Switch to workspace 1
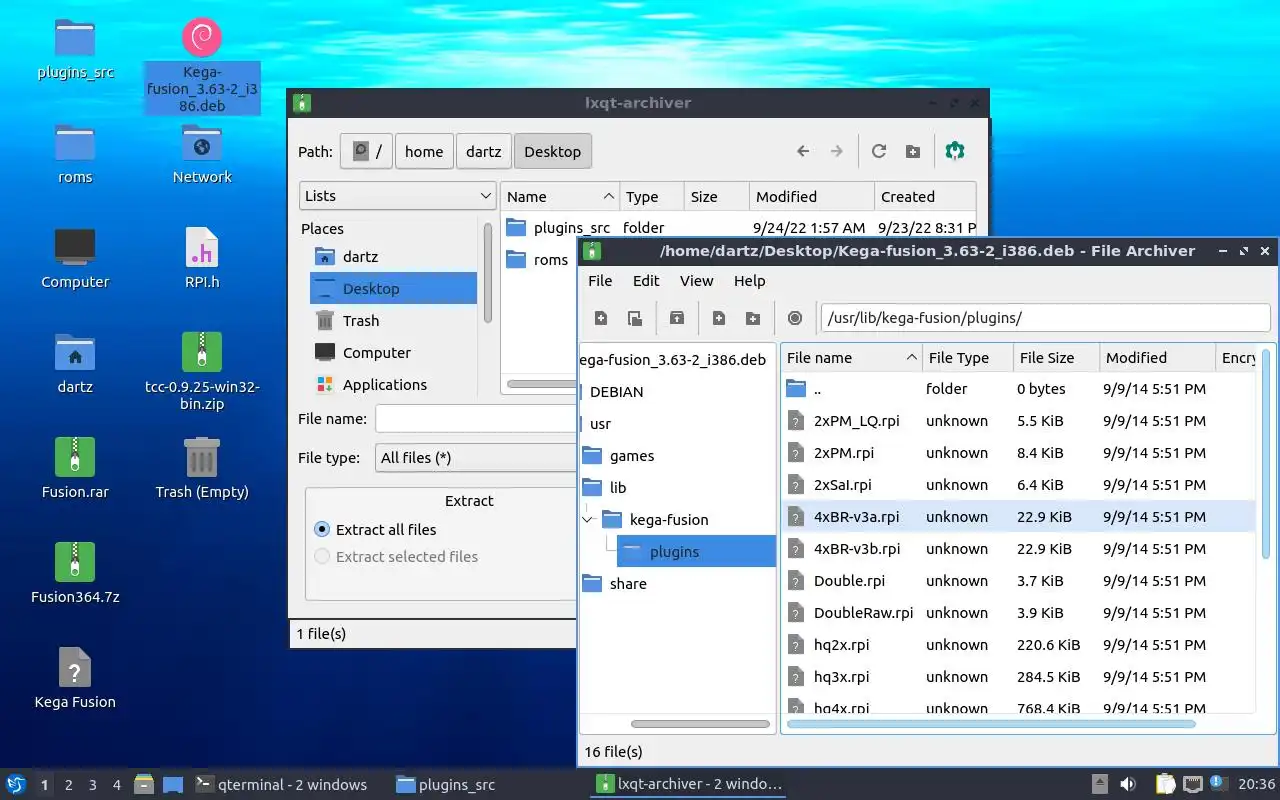 click(44, 785)
